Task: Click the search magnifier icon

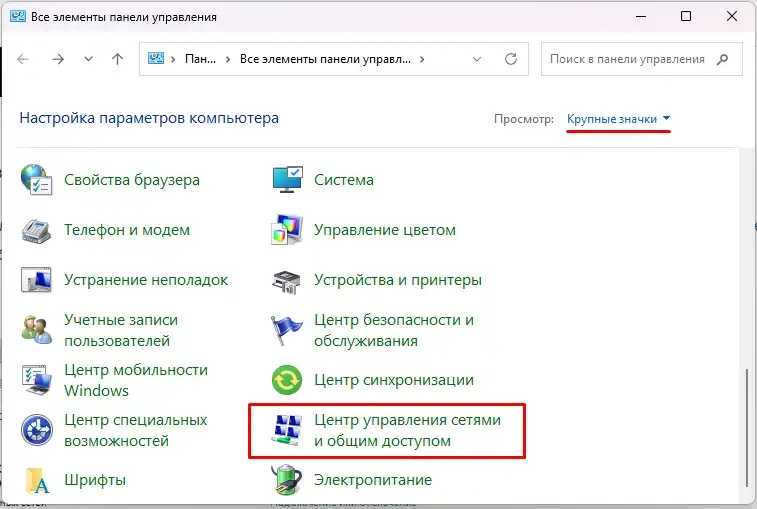Action: 722,59
